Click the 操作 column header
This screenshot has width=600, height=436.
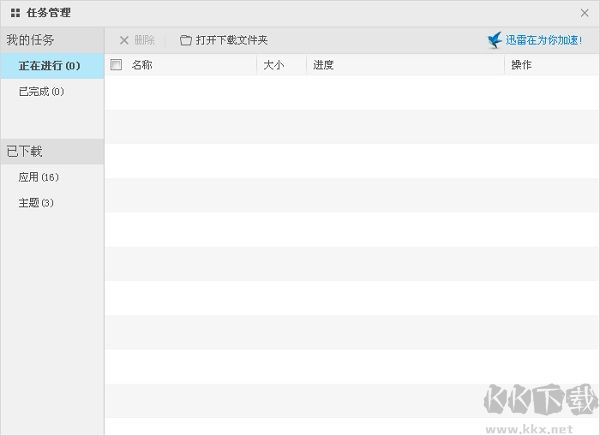tap(522, 65)
